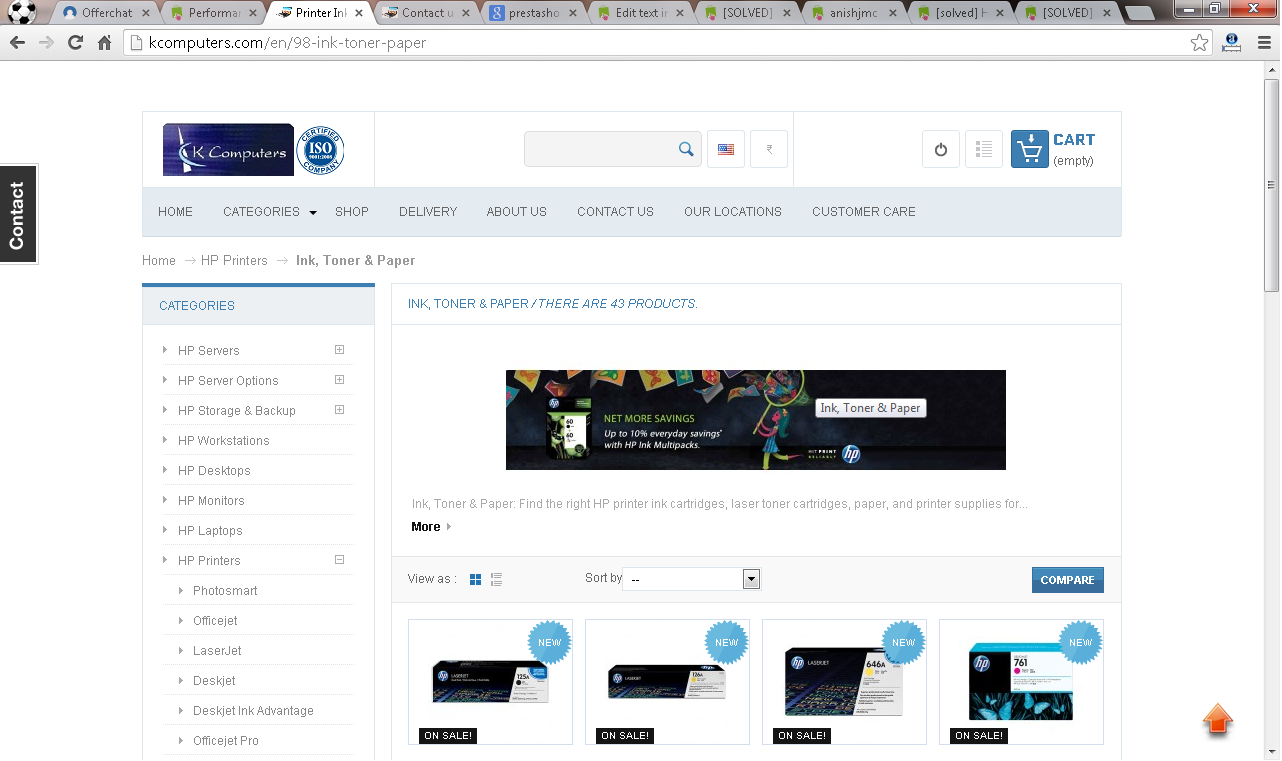This screenshot has height=761, width=1282.
Task: Close the Offerchat tab
Action: [x=147, y=13]
